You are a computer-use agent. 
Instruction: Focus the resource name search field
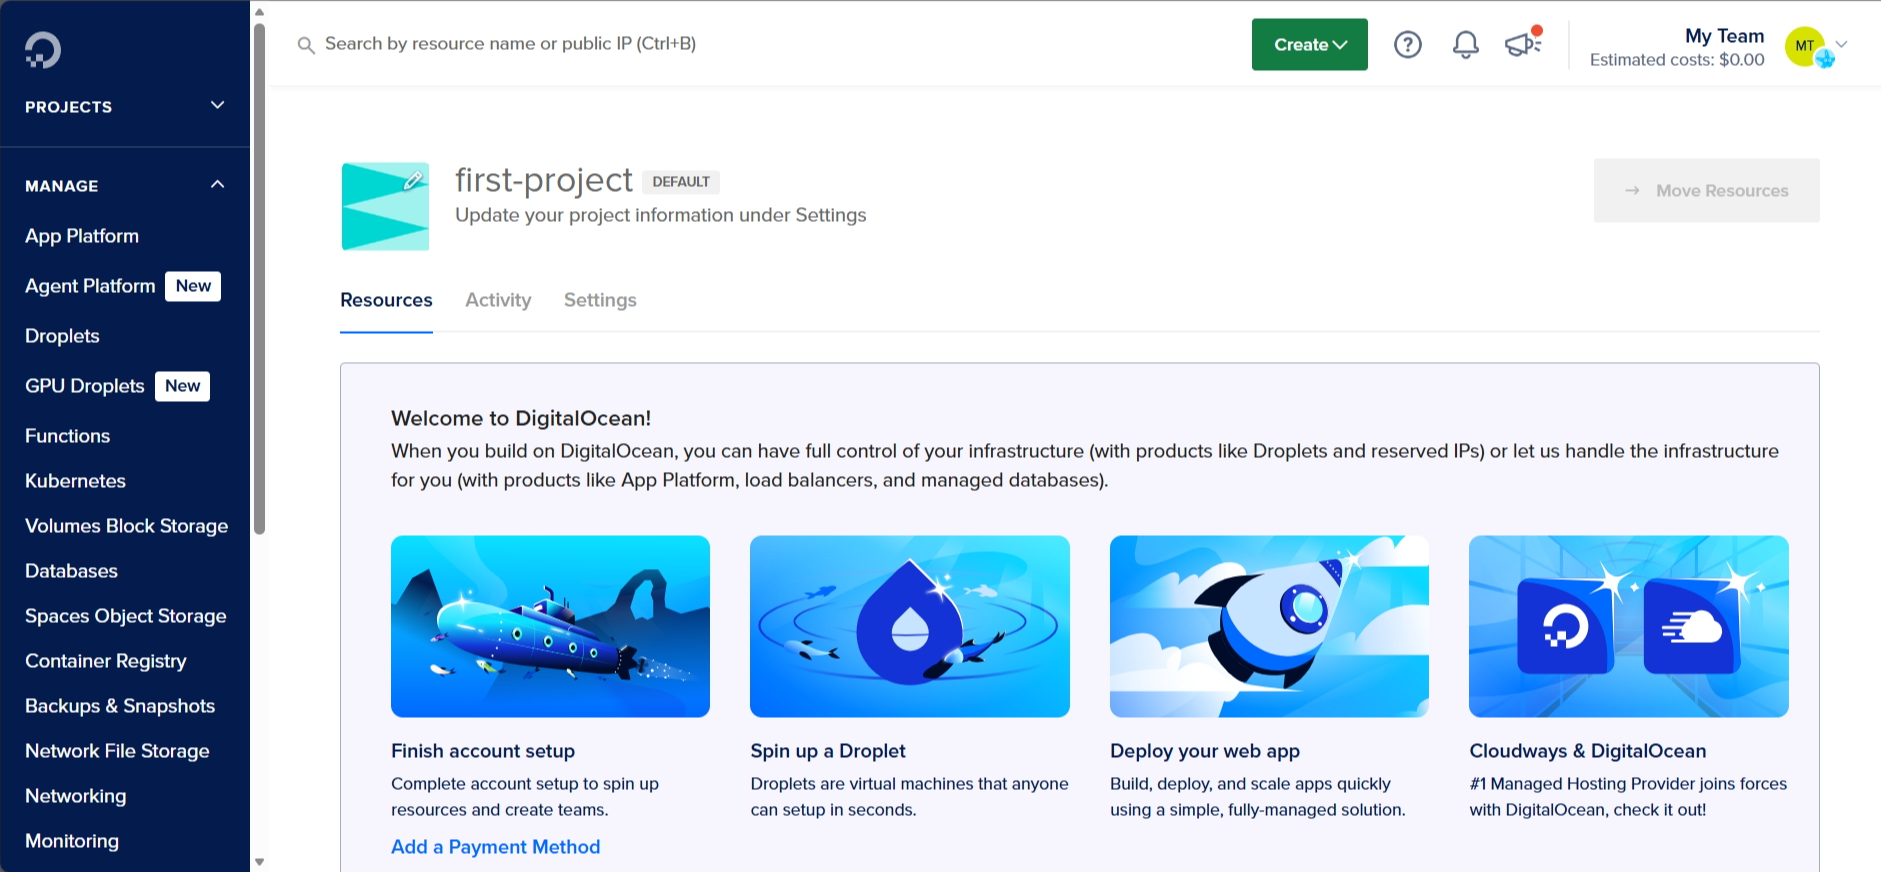pos(510,44)
